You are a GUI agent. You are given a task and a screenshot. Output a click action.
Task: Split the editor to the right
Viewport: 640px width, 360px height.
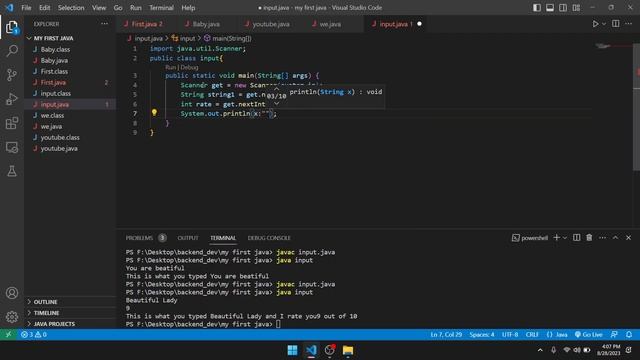(616, 24)
